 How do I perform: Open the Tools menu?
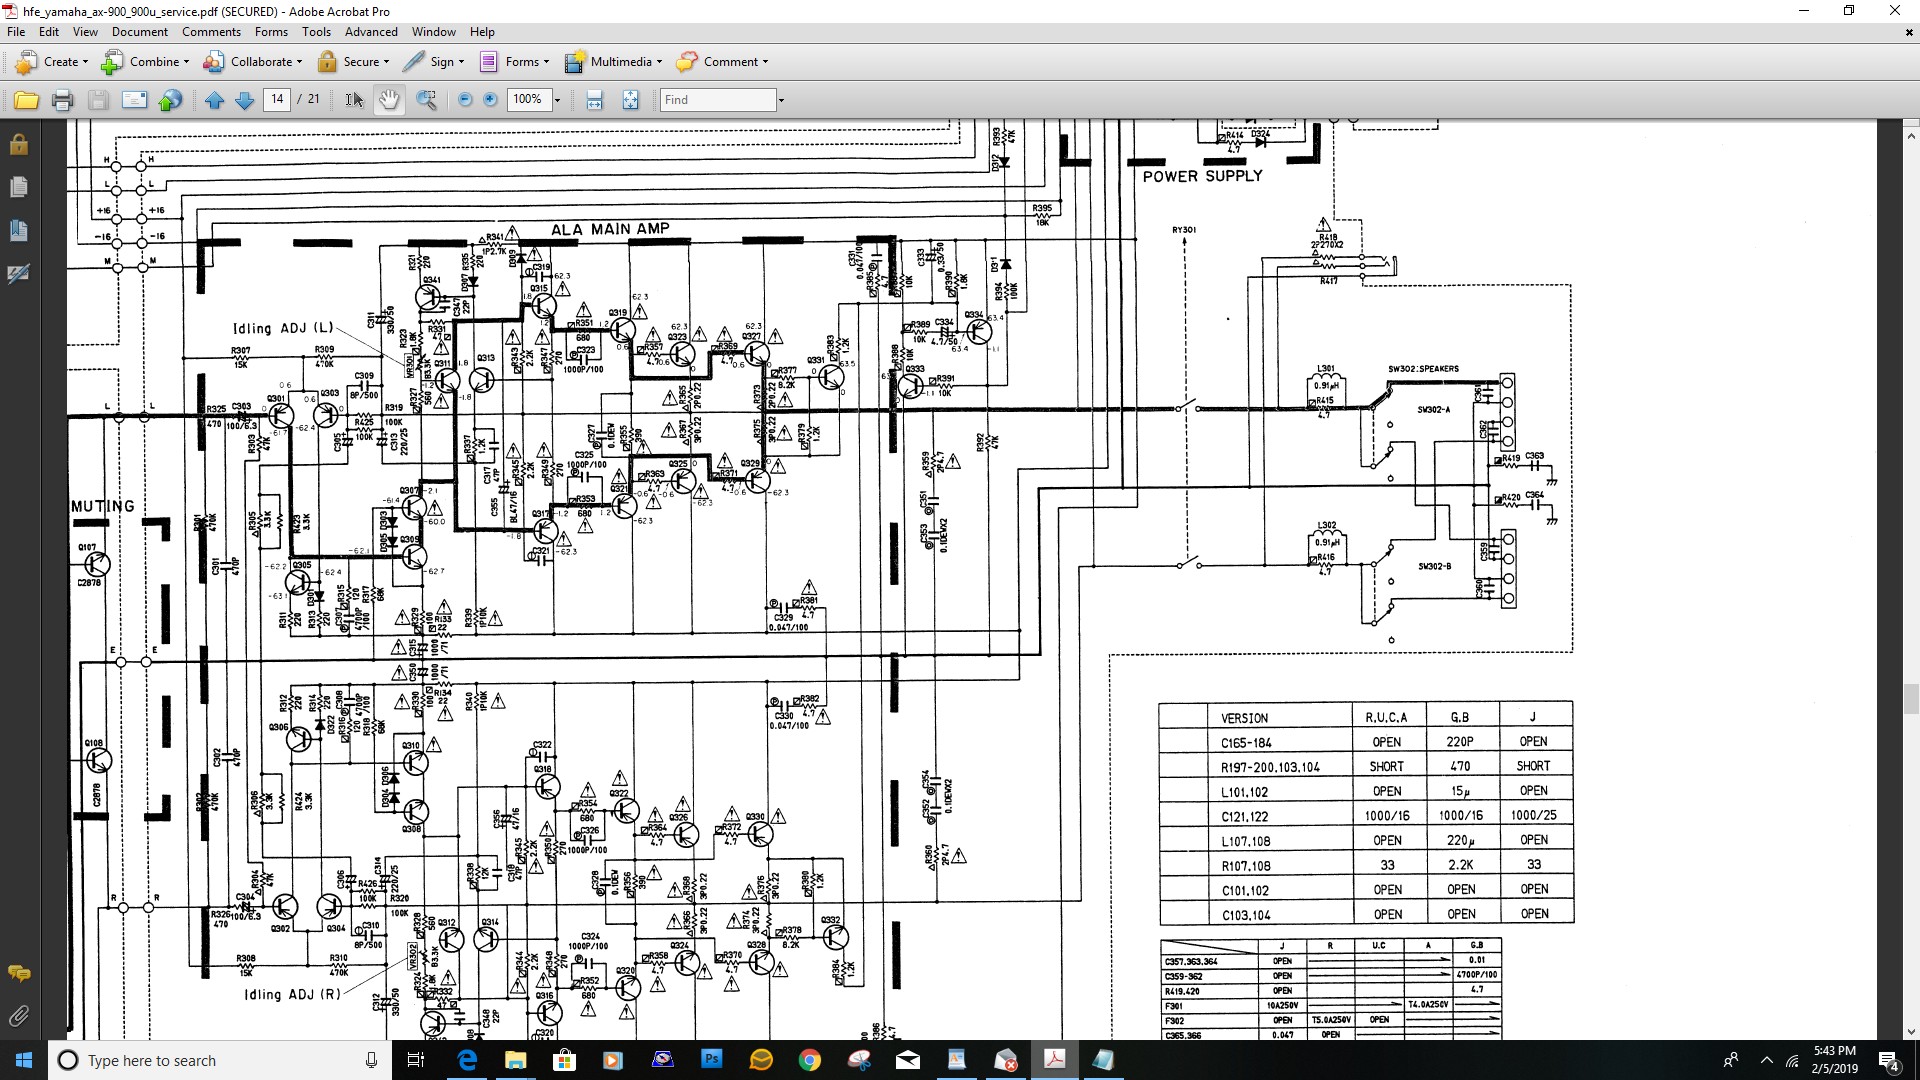(316, 32)
